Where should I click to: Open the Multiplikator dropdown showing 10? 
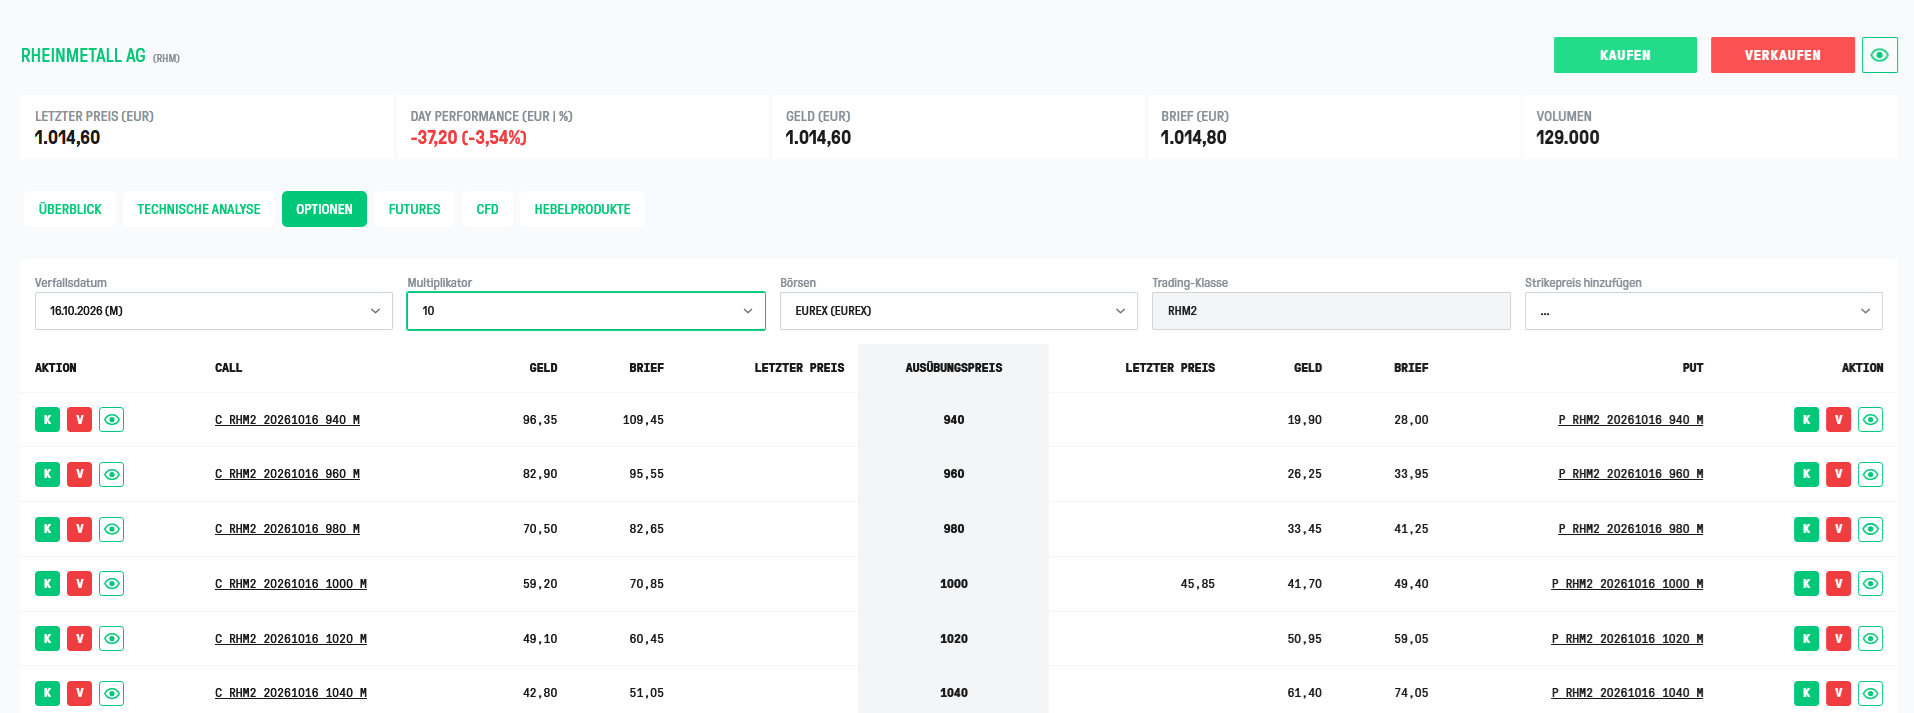tap(586, 311)
